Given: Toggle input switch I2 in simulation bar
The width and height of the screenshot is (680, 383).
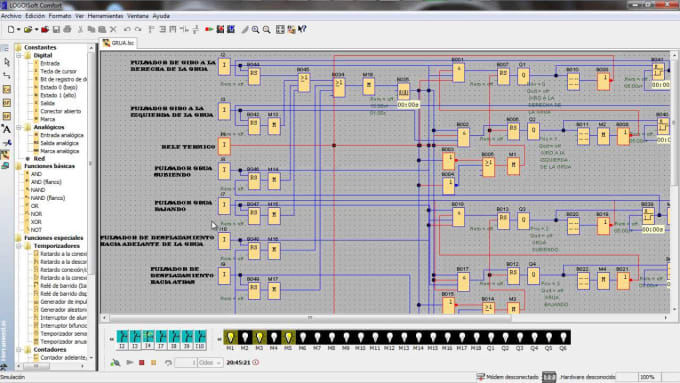Looking at the screenshot, I should (122, 340).
